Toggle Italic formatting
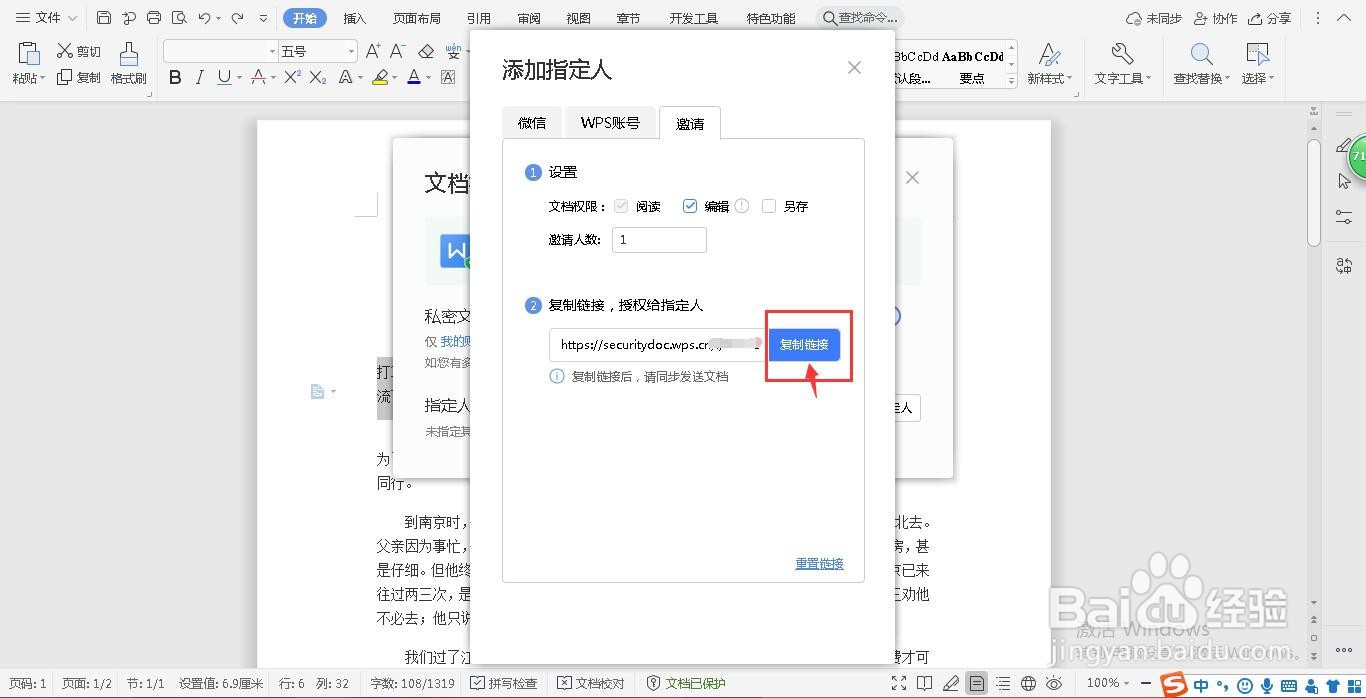1366x698 pixels. click(199, 77)
